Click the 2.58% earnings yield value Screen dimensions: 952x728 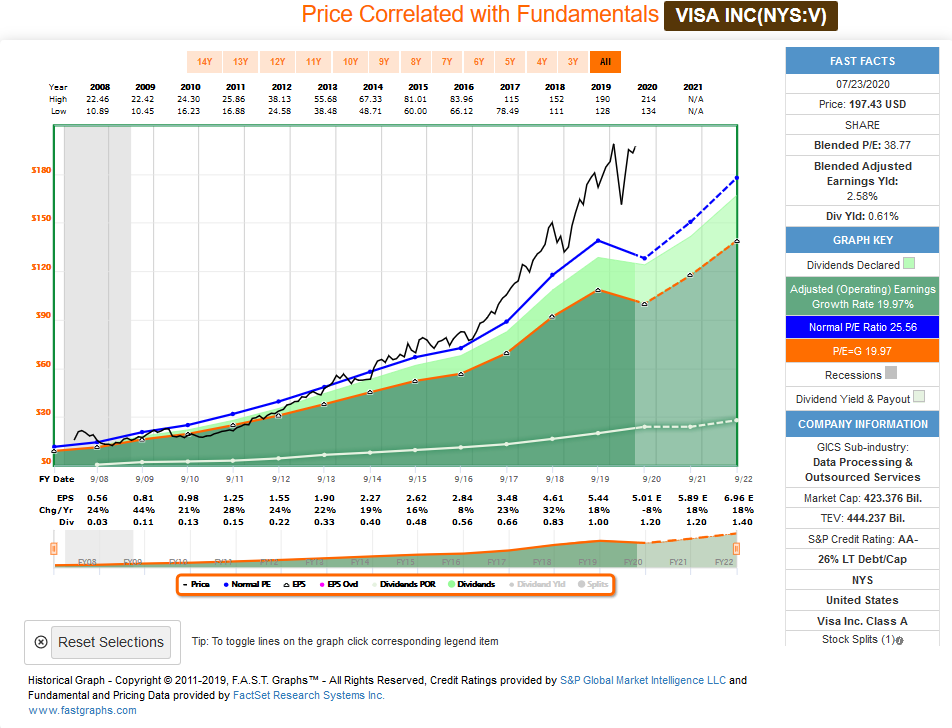862,196
